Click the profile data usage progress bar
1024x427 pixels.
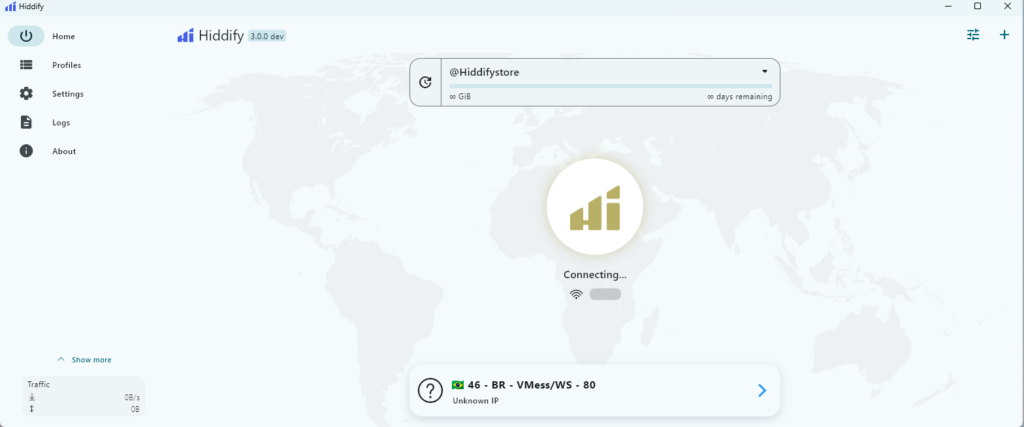(x=609, y=86)
